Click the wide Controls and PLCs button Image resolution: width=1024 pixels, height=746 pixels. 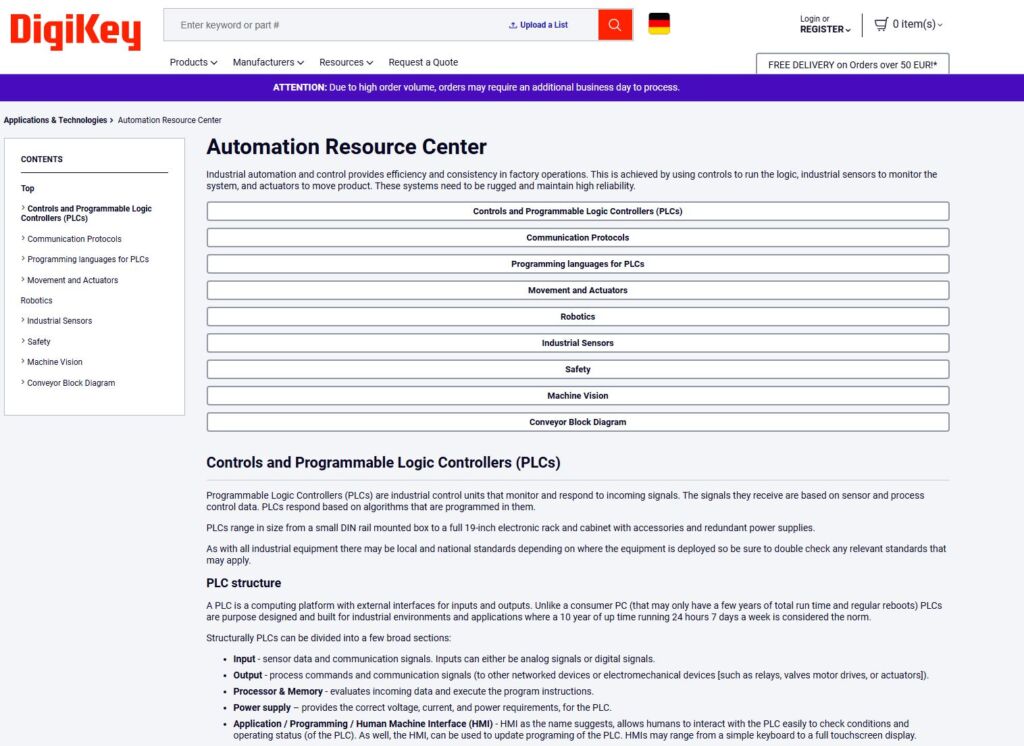(577, 211)
